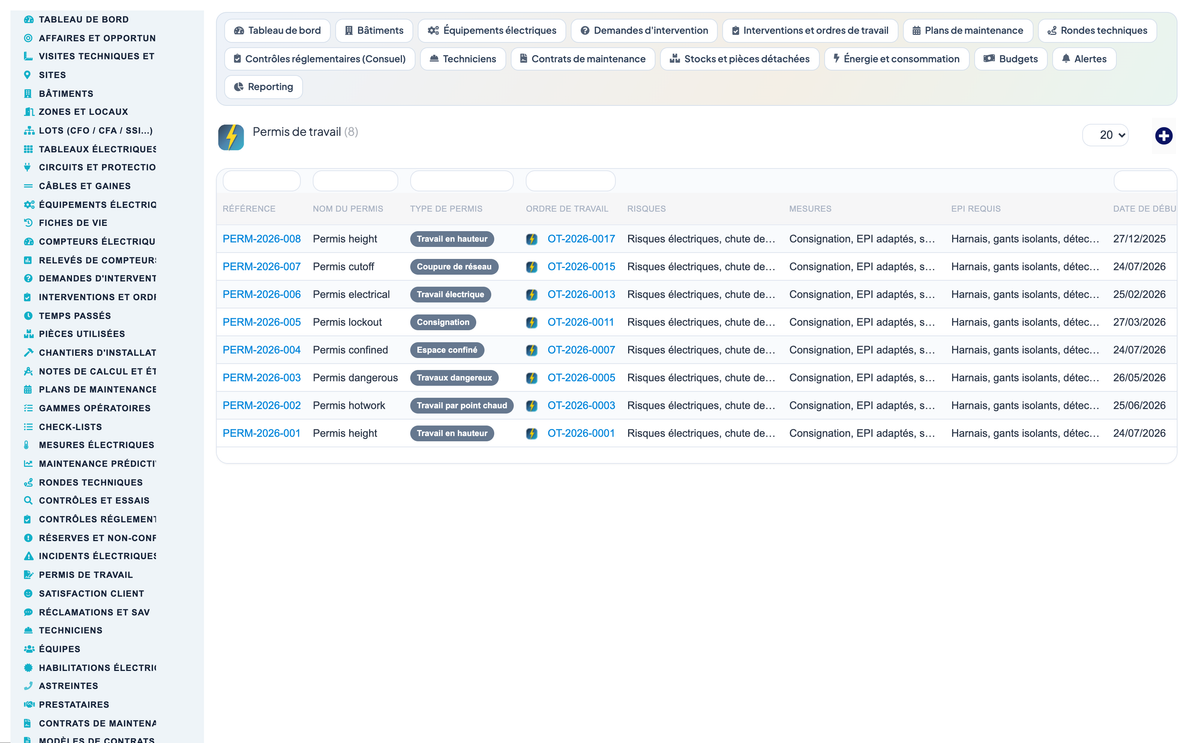Click the Prestataires handshake icon

click(28, 704)
